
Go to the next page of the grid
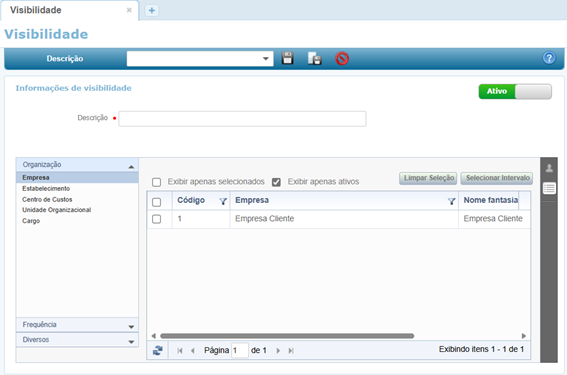(278, 350)
